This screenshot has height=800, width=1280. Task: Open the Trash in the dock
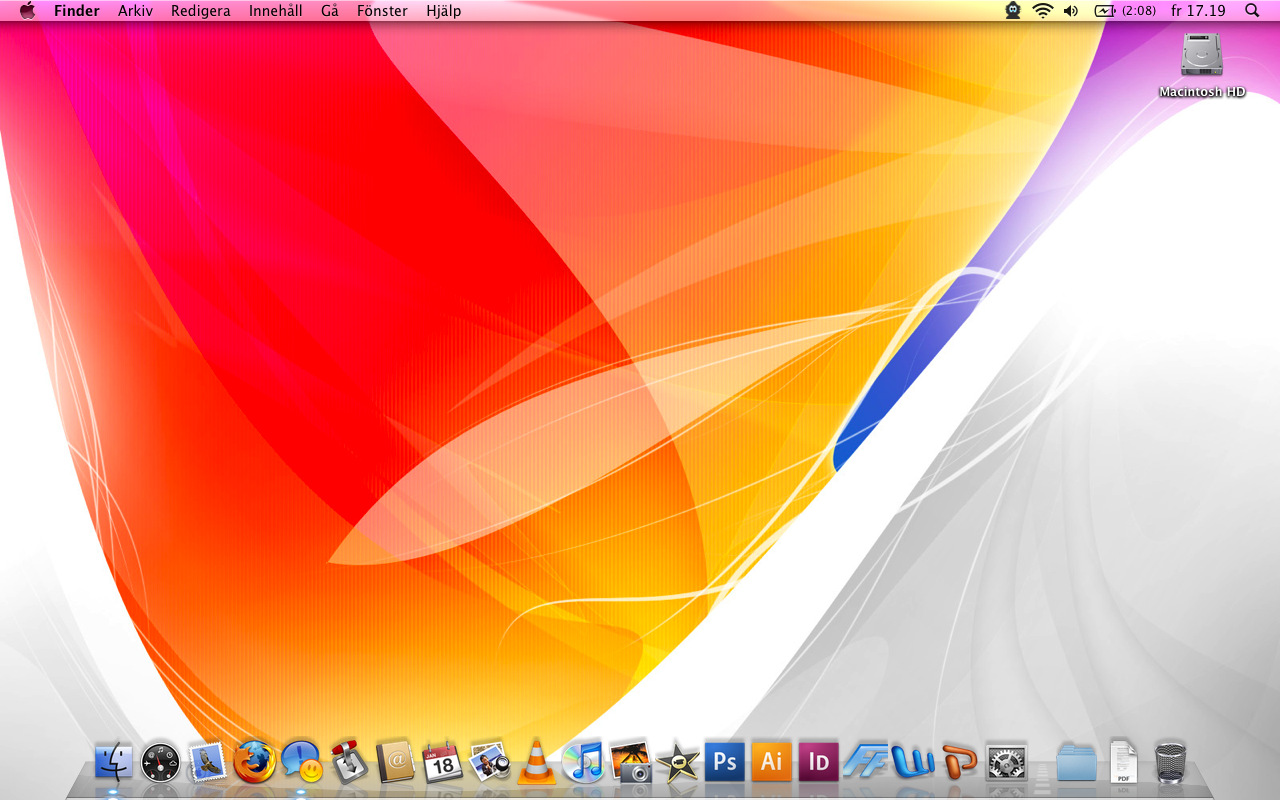tap(1170, 762)
